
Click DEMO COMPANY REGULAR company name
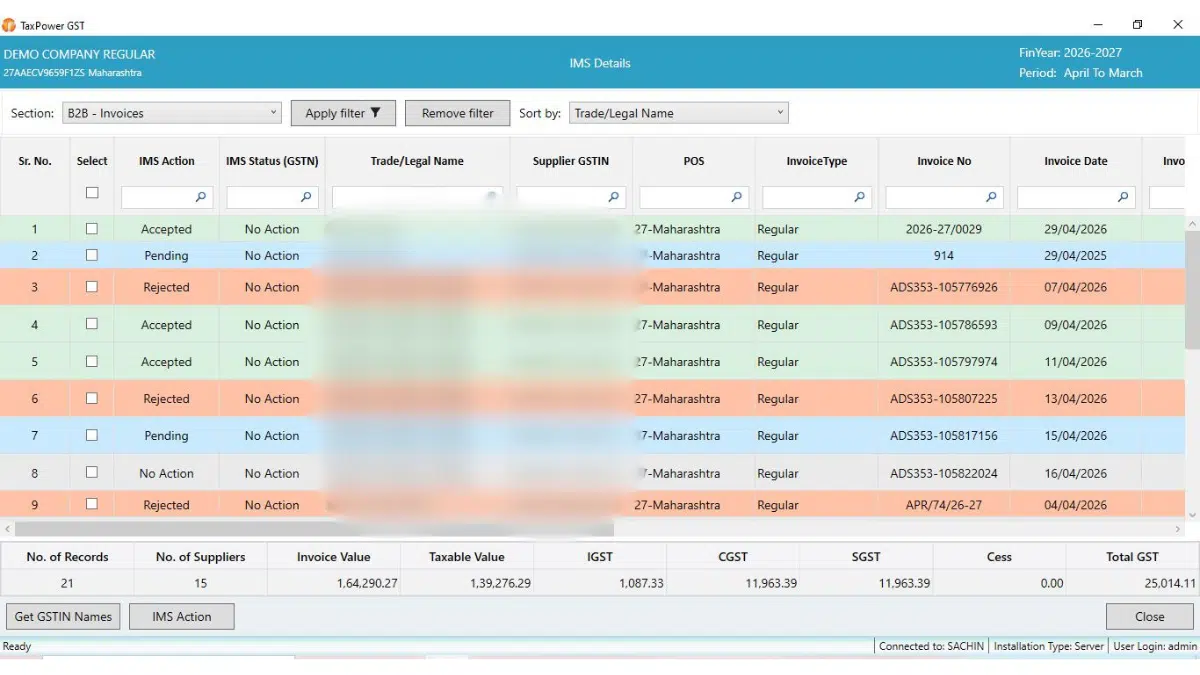click(80, 54)
